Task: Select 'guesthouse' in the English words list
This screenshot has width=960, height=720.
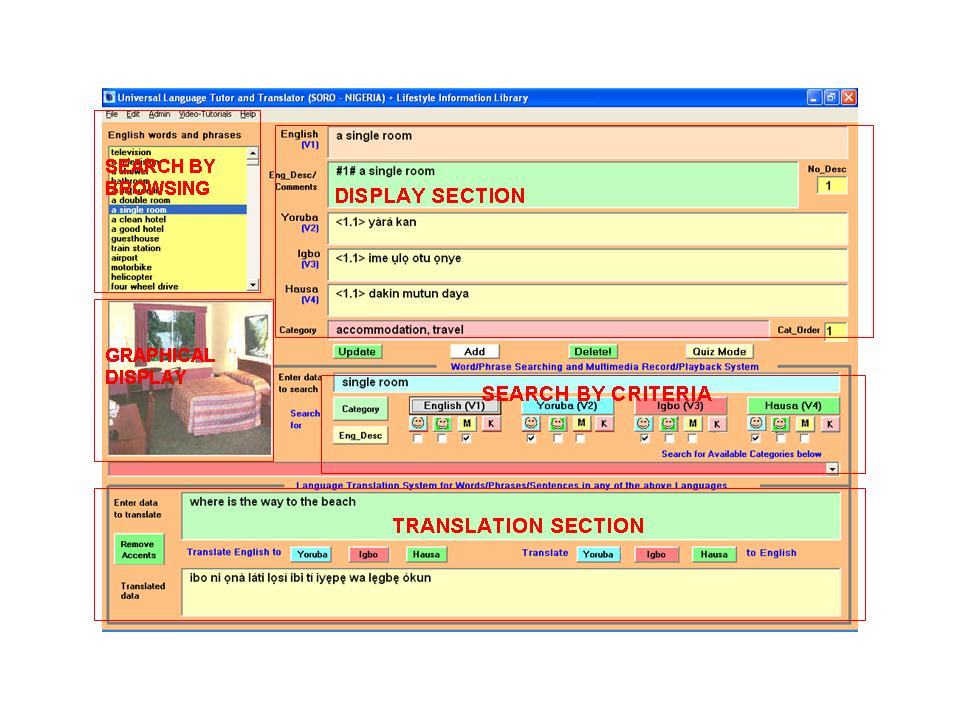Action: [x=135, y=239]
